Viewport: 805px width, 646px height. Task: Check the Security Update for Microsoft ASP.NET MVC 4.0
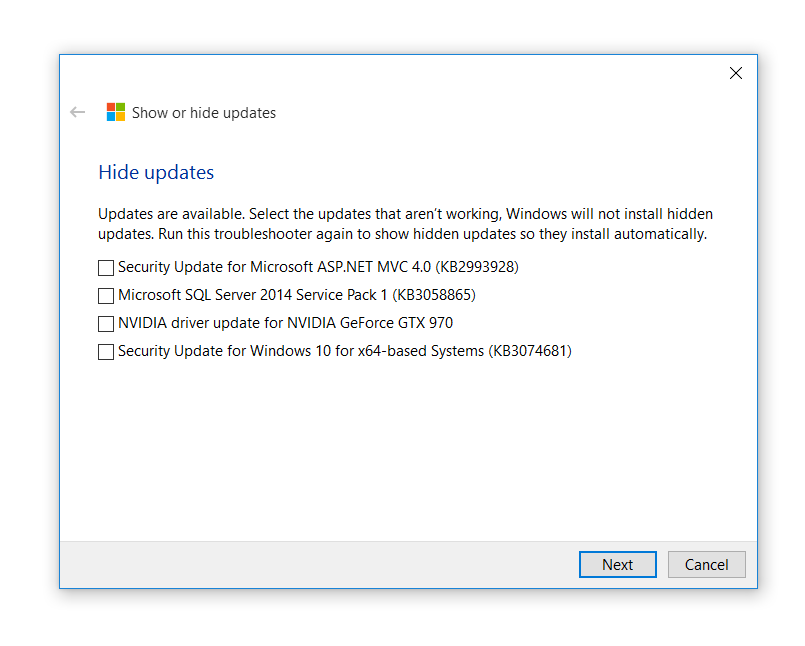[x=105, y=267]
